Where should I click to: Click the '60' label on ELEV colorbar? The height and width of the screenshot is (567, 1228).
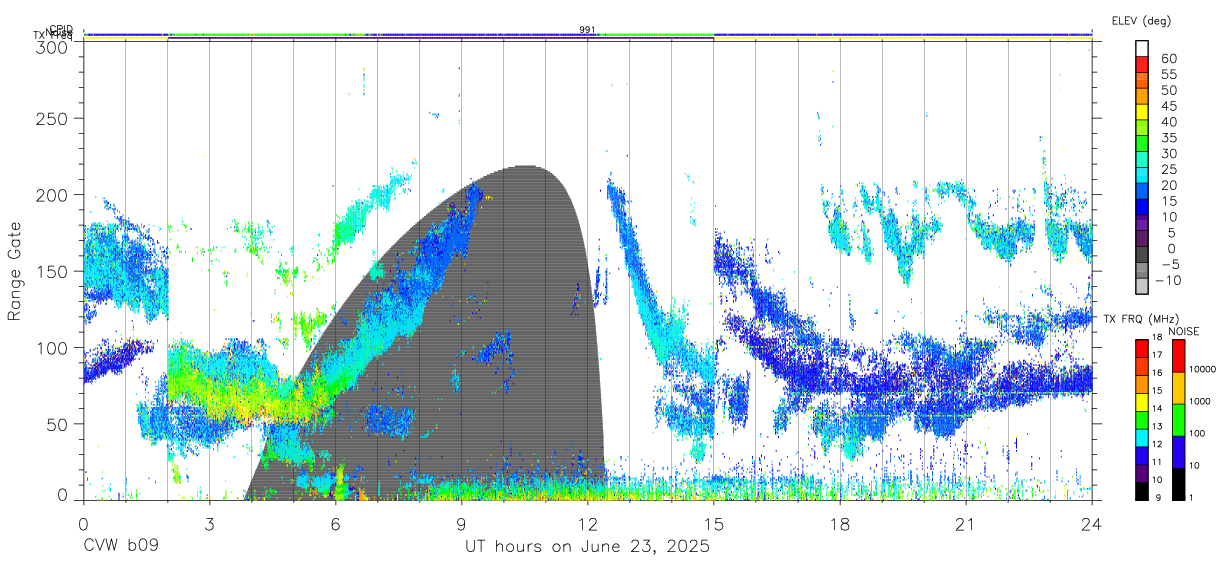[1169, 59]
